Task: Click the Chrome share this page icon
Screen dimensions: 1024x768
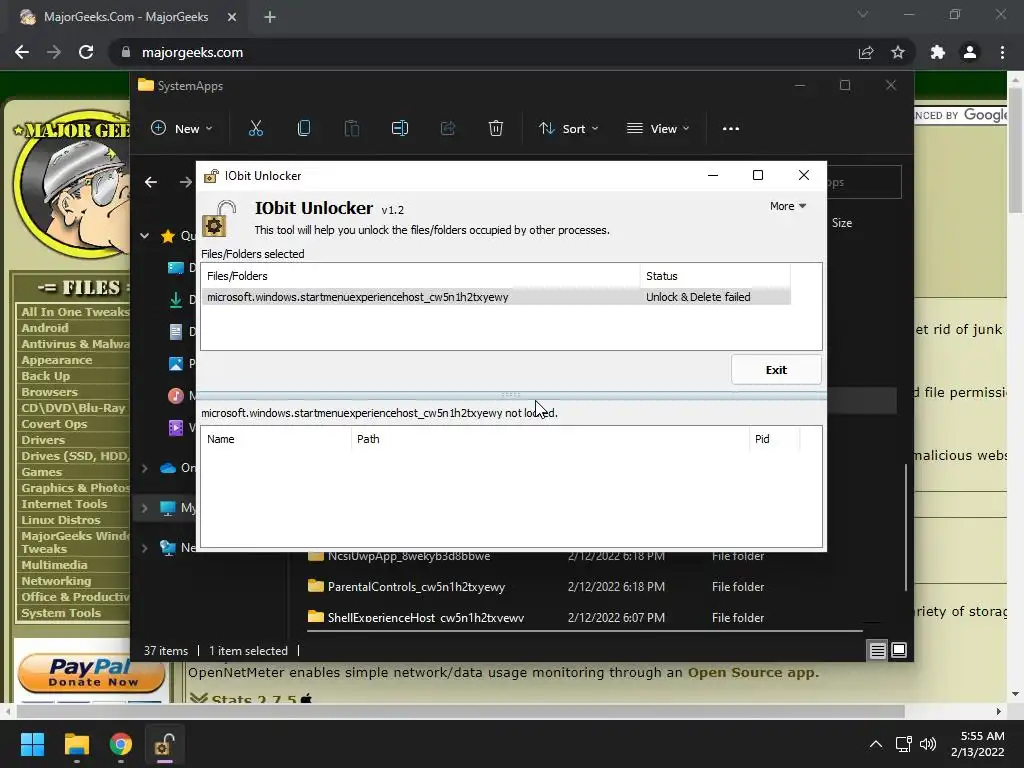Action: [x=866, y=52]
